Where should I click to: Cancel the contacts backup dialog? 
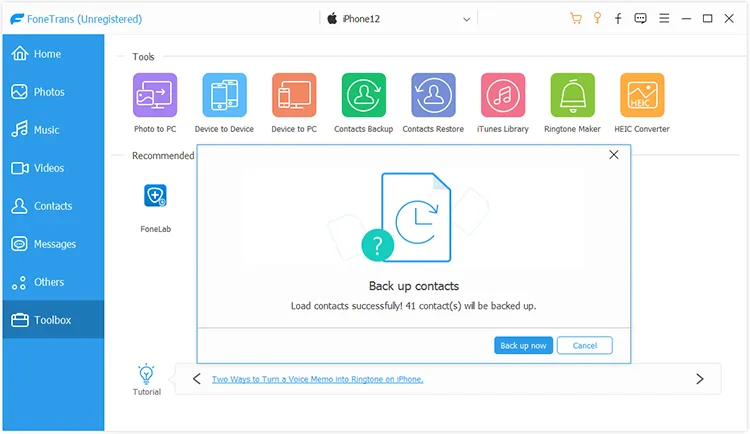(585, 345)
